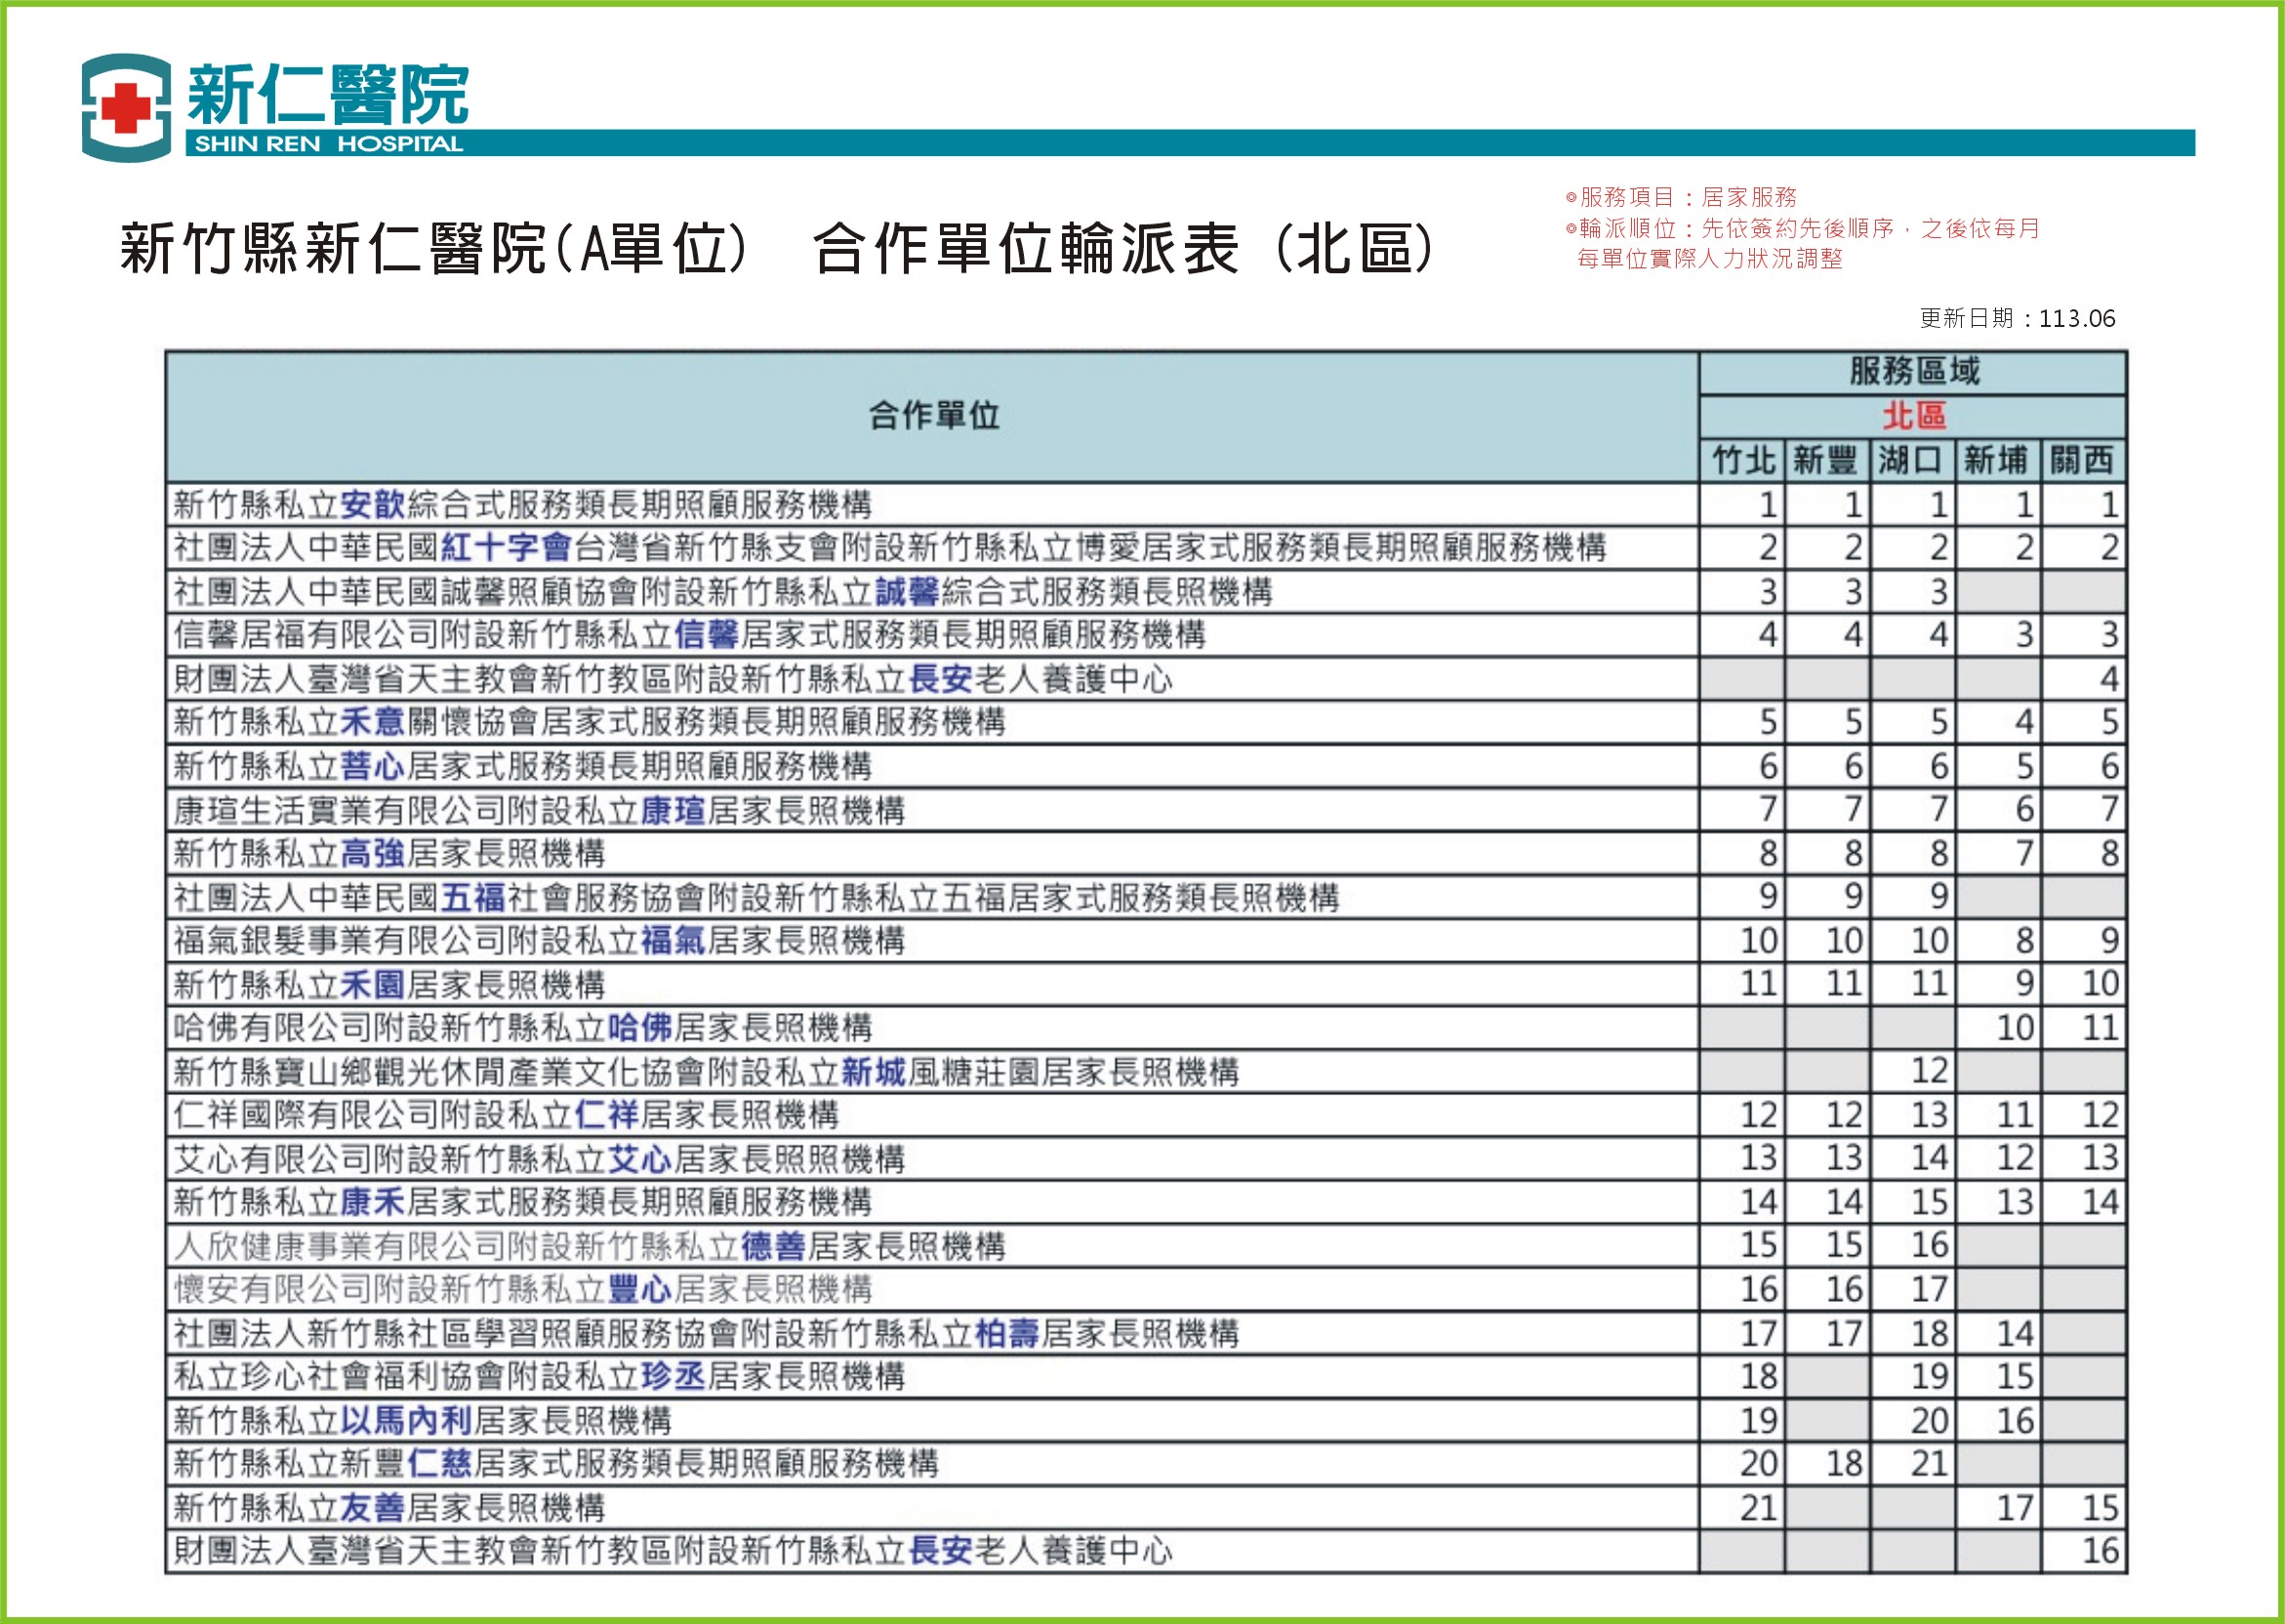Viewport: 2285px width, 1624px height.
Task: Click the 合作單位 column header
Action: click(x=933, y=415)
